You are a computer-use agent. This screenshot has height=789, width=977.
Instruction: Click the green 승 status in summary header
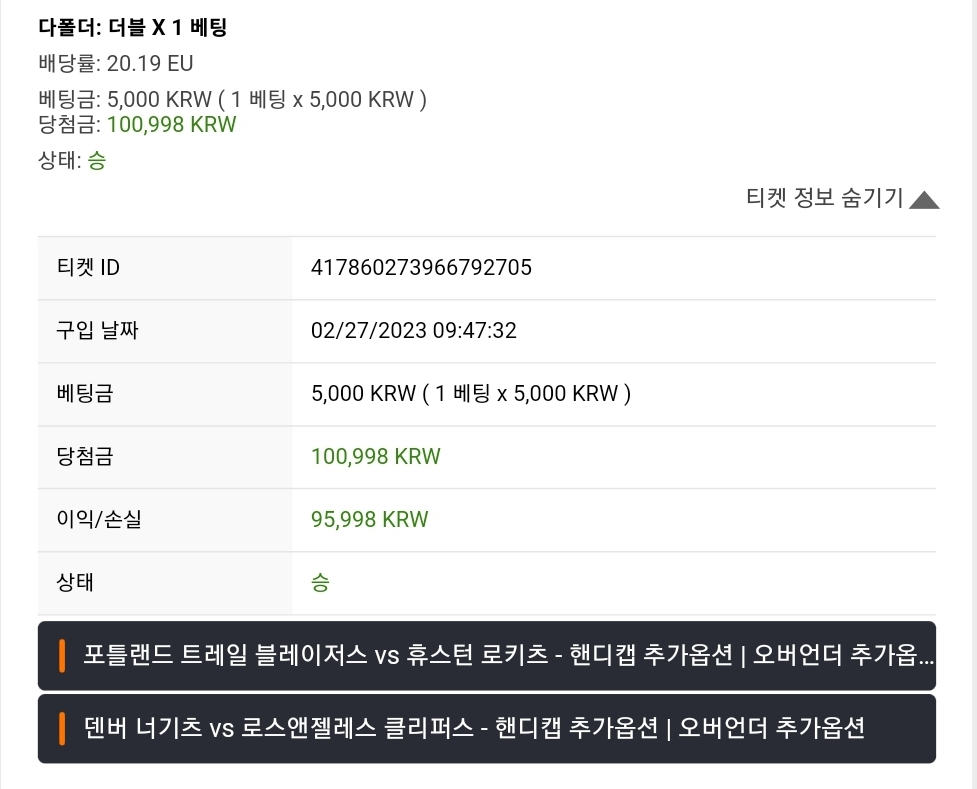click(97, 161)
